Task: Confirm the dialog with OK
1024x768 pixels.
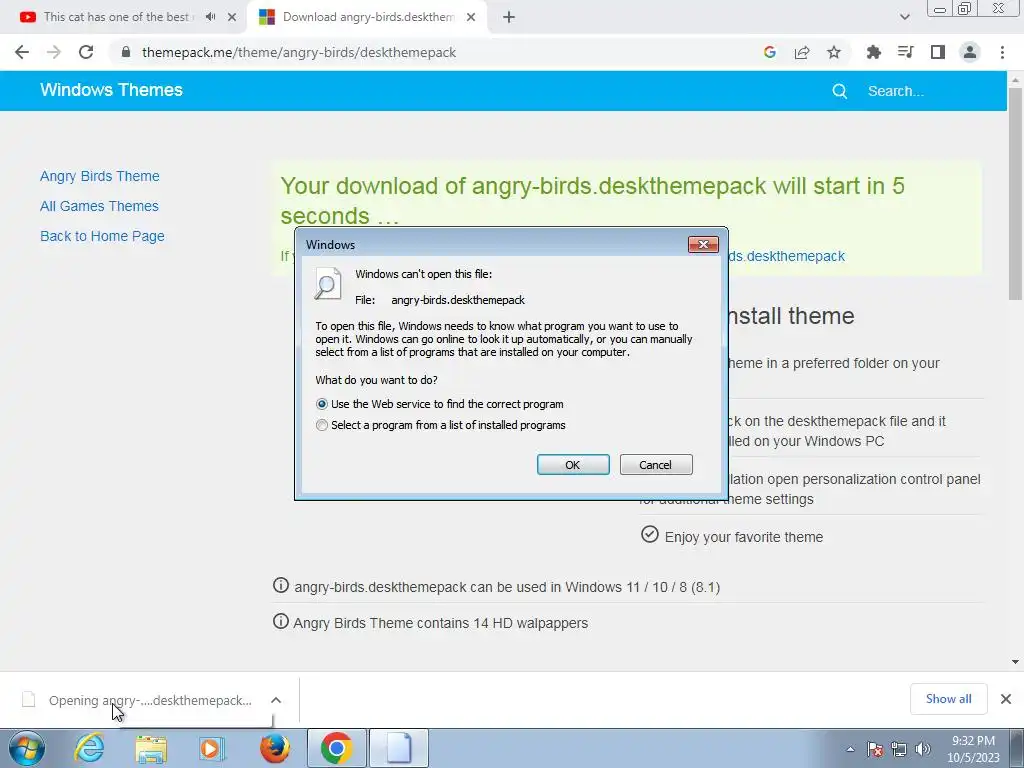Action: 573,465
